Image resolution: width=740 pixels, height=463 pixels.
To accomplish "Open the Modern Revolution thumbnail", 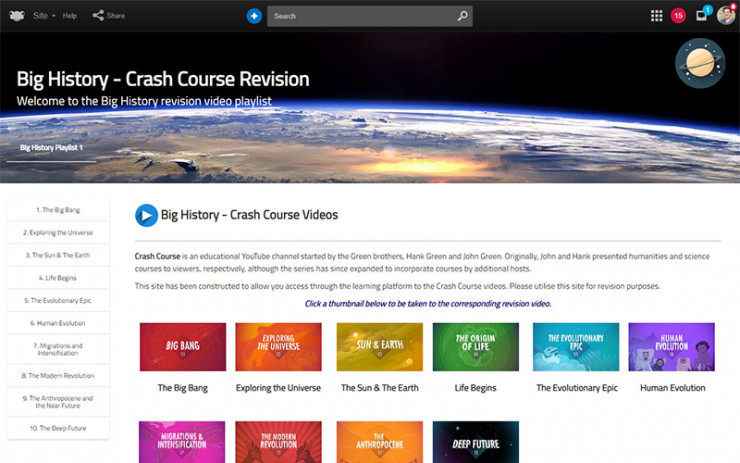I will [278, 442].
